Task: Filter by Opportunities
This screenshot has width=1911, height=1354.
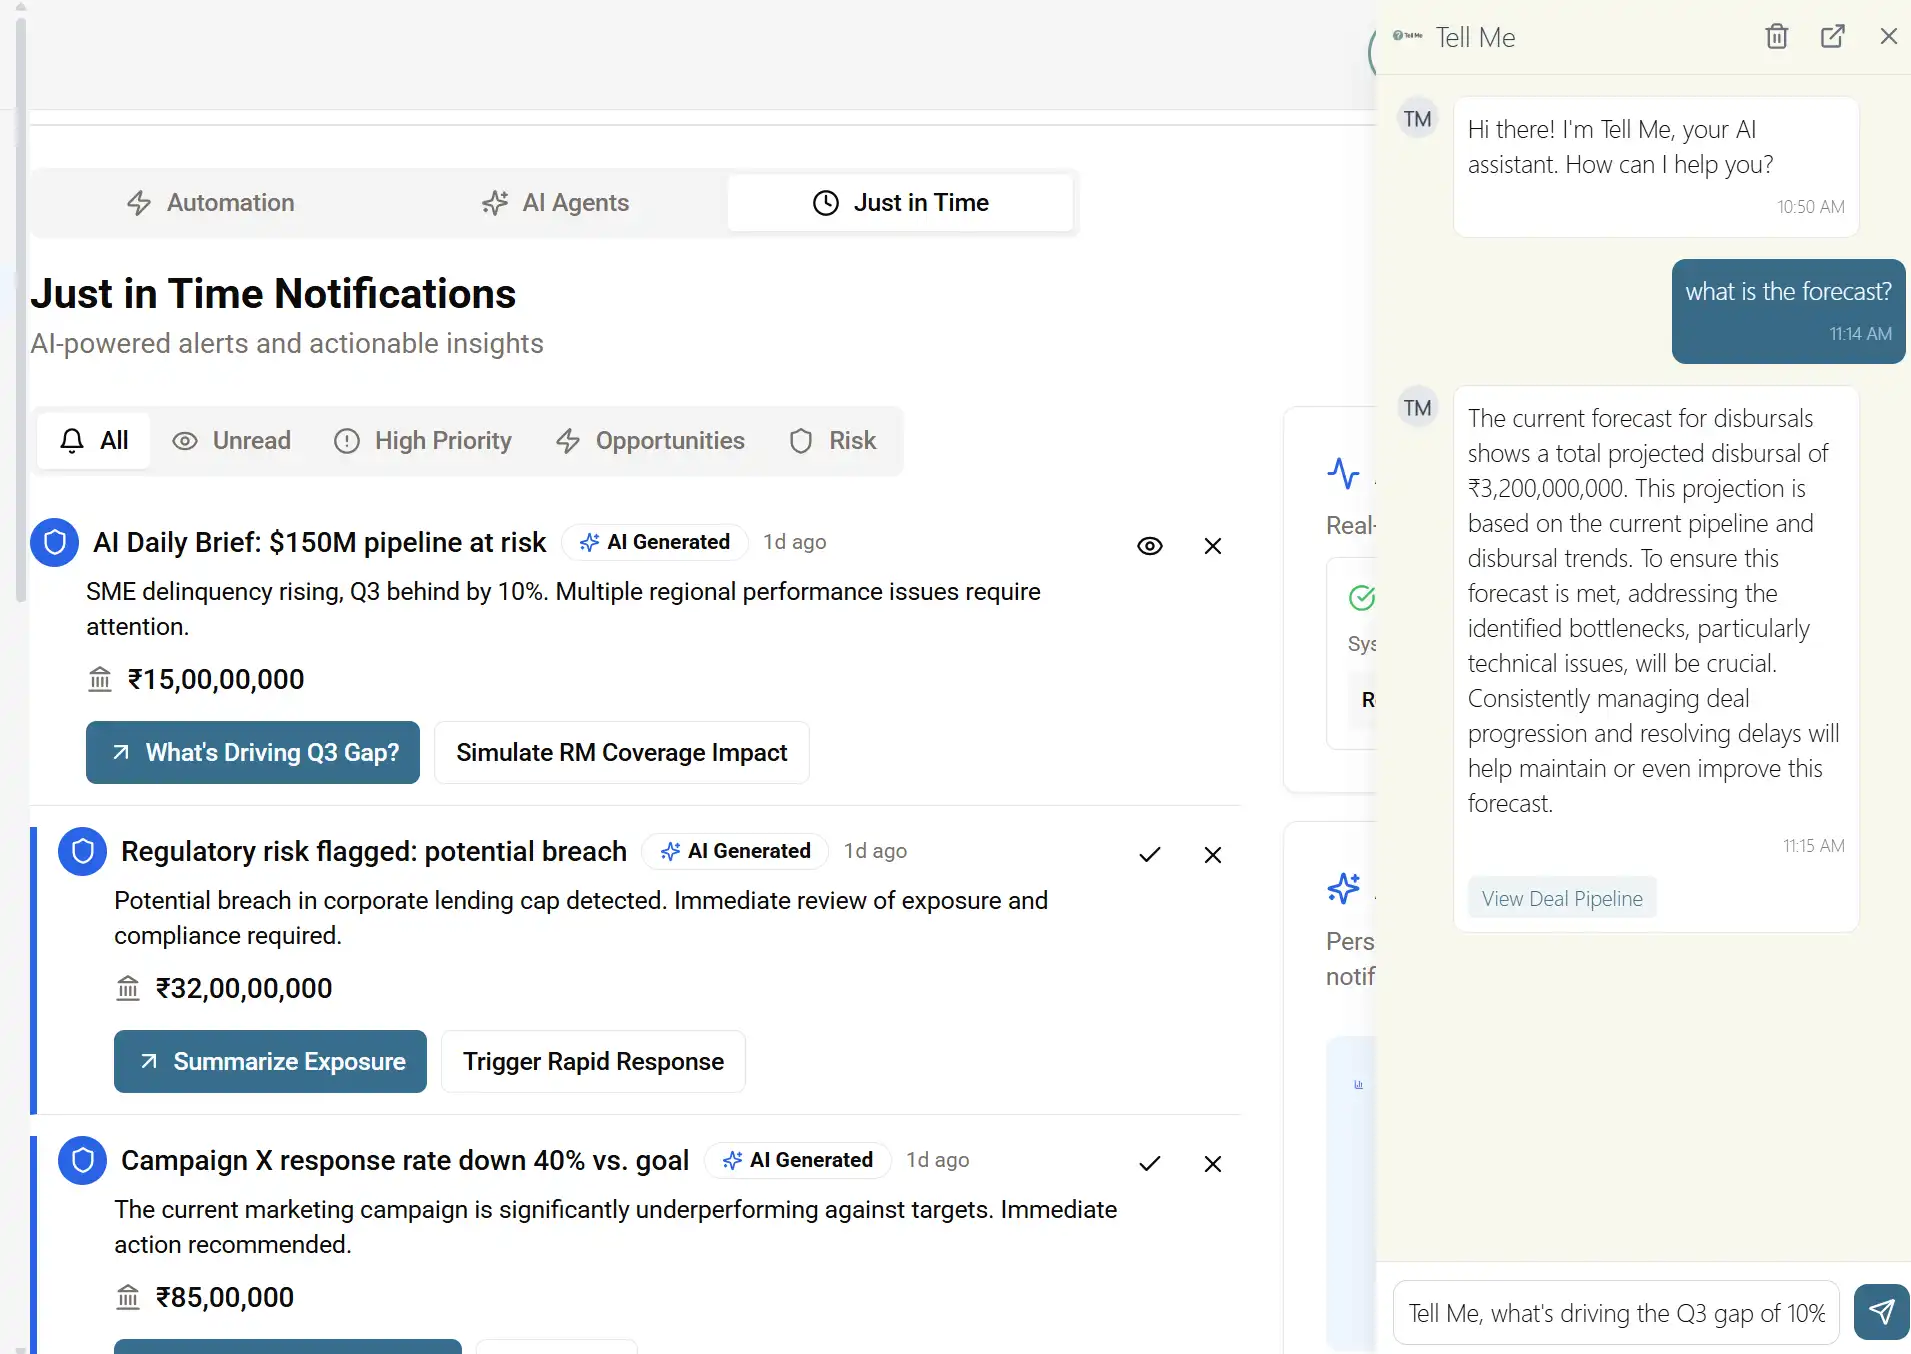Action: (x=650, y=441)
